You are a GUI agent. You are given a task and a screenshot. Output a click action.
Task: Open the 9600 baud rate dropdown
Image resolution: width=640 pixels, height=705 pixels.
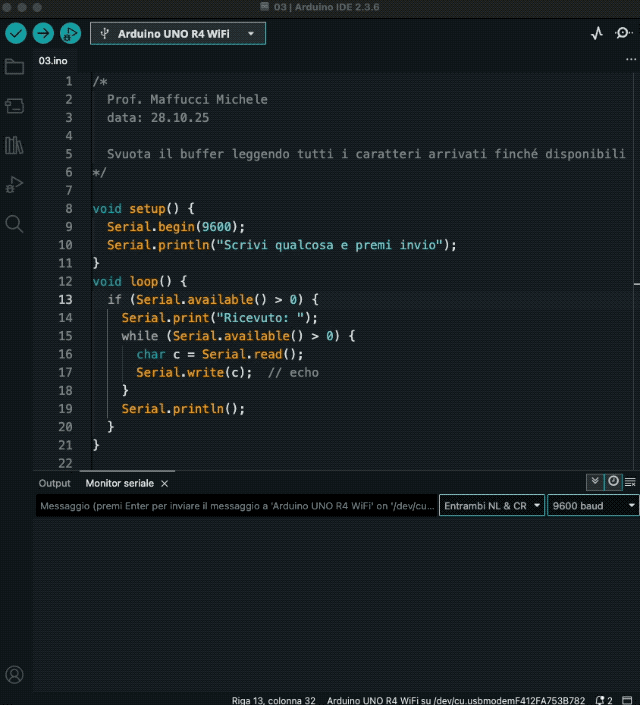click(592, 506)
